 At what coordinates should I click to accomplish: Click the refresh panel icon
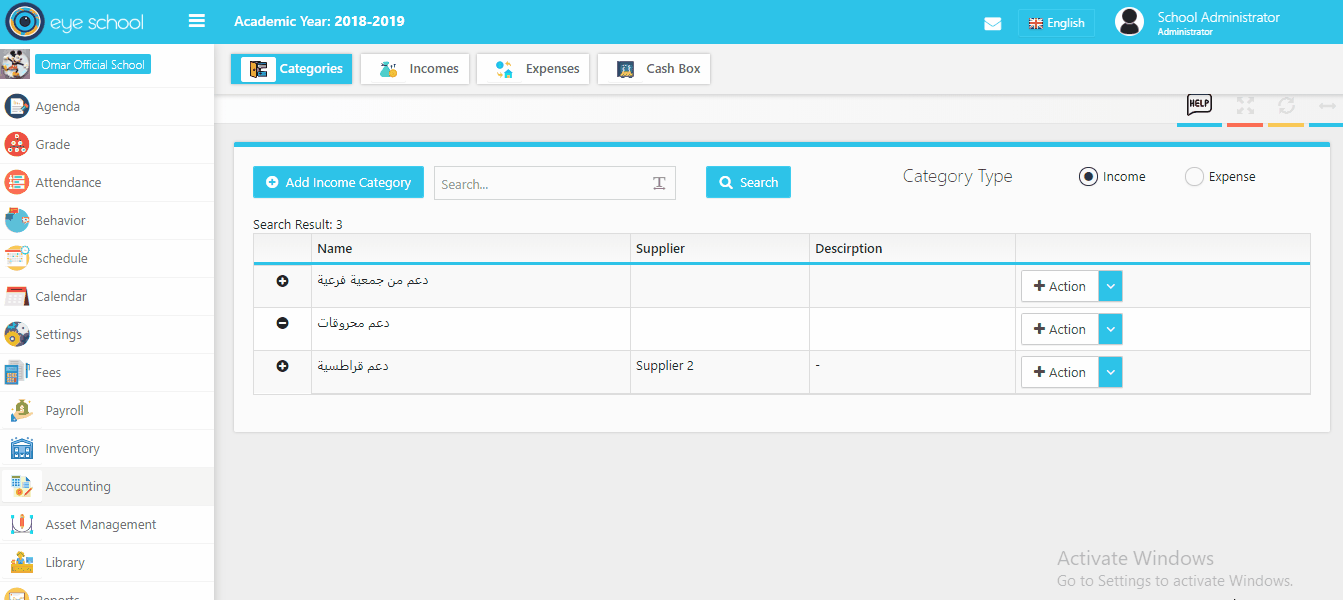click(1286, 105)
